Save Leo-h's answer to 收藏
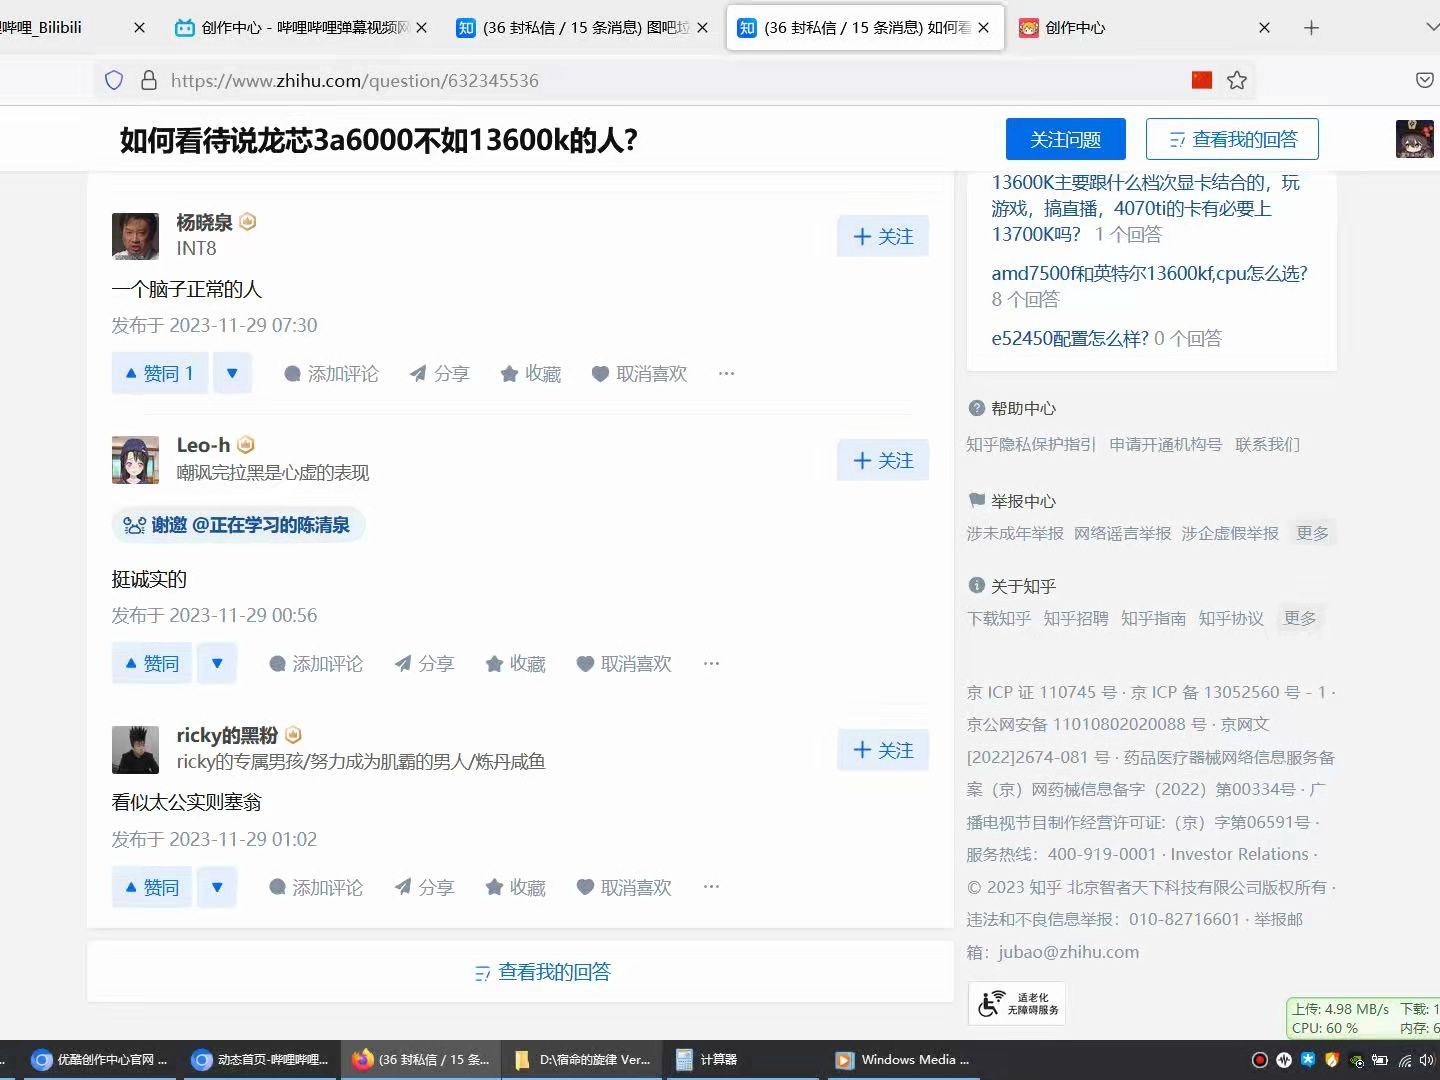 (x=516, y=664)
